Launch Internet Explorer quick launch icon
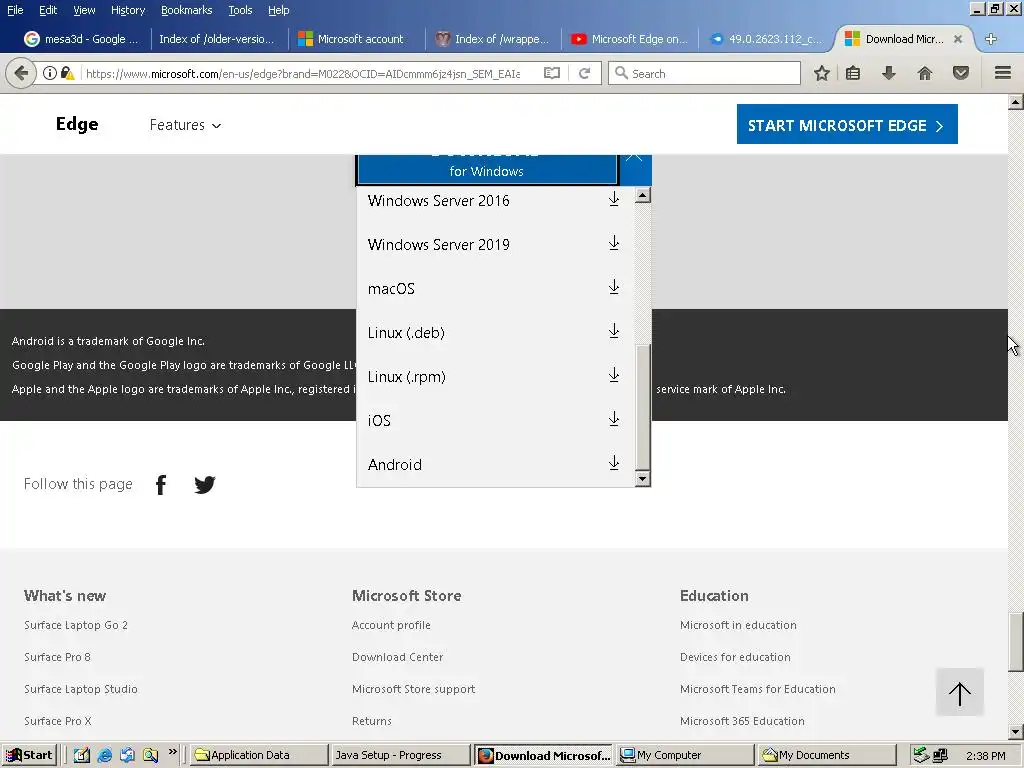 point(104,756)
